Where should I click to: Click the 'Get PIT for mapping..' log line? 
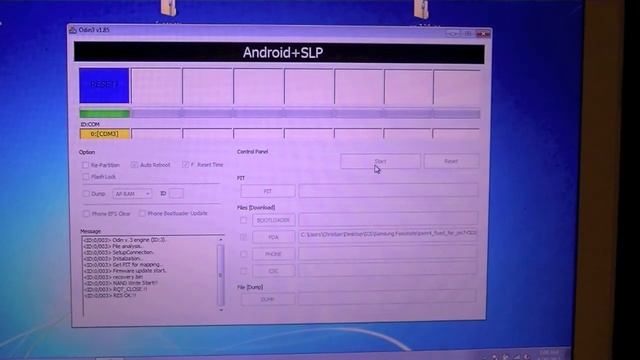122,264
